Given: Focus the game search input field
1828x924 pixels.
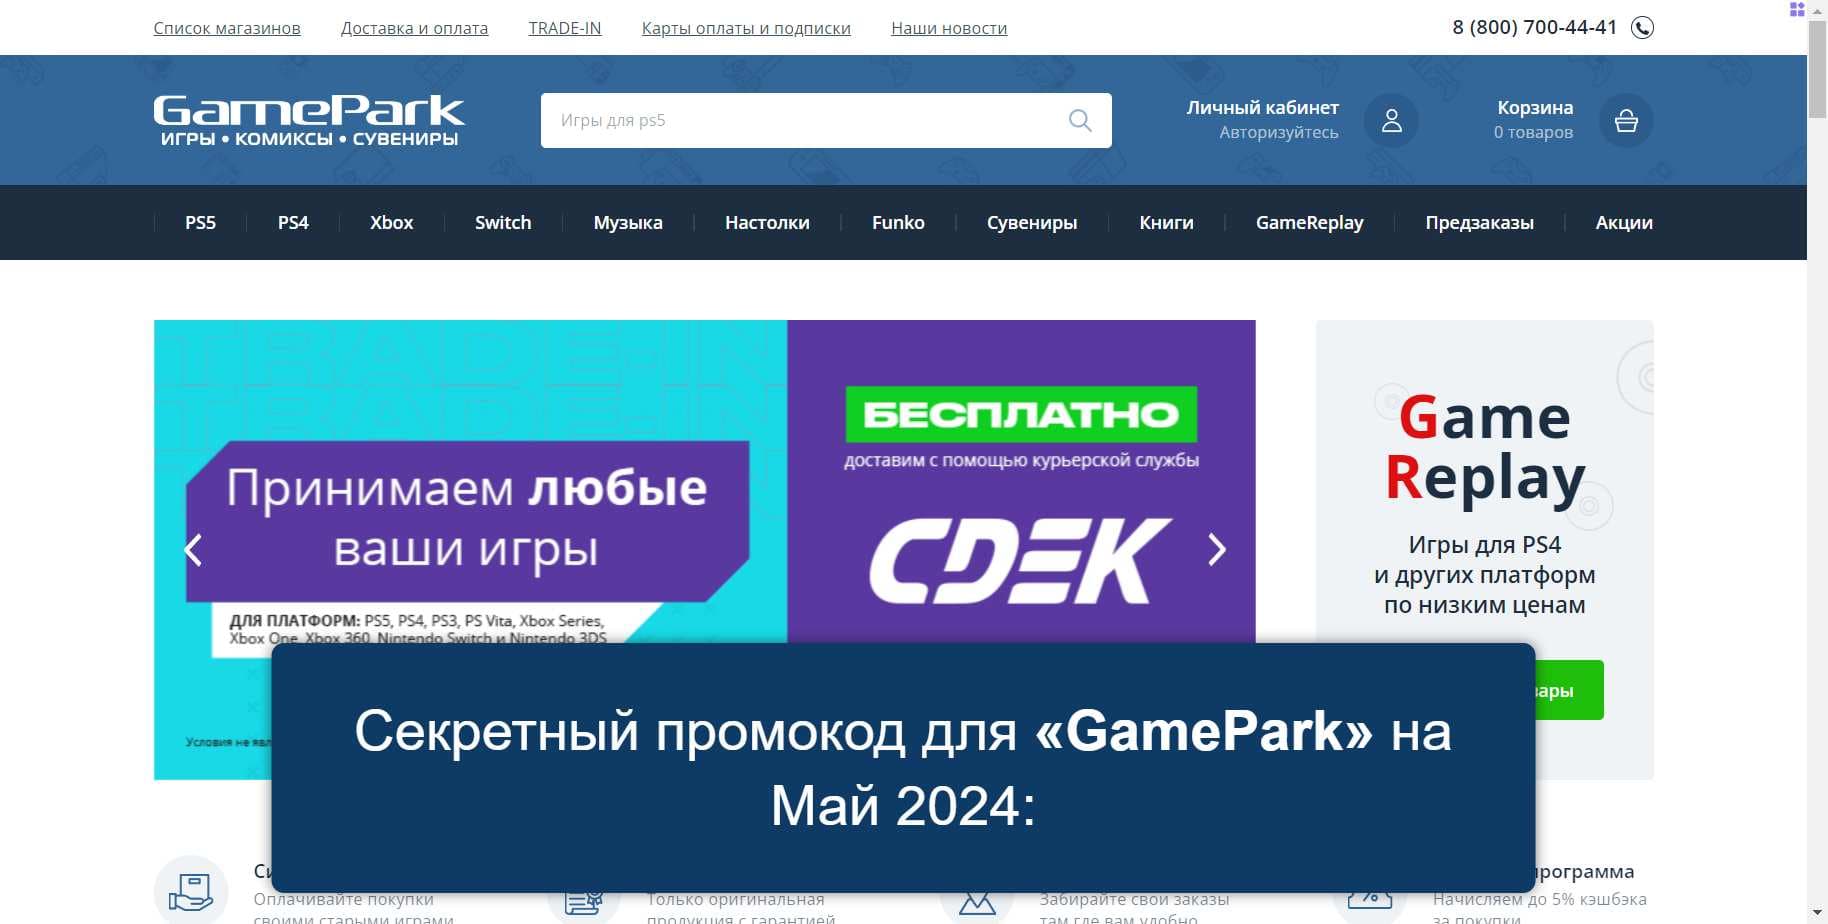Looking at the screenshot, I should 800,121.
